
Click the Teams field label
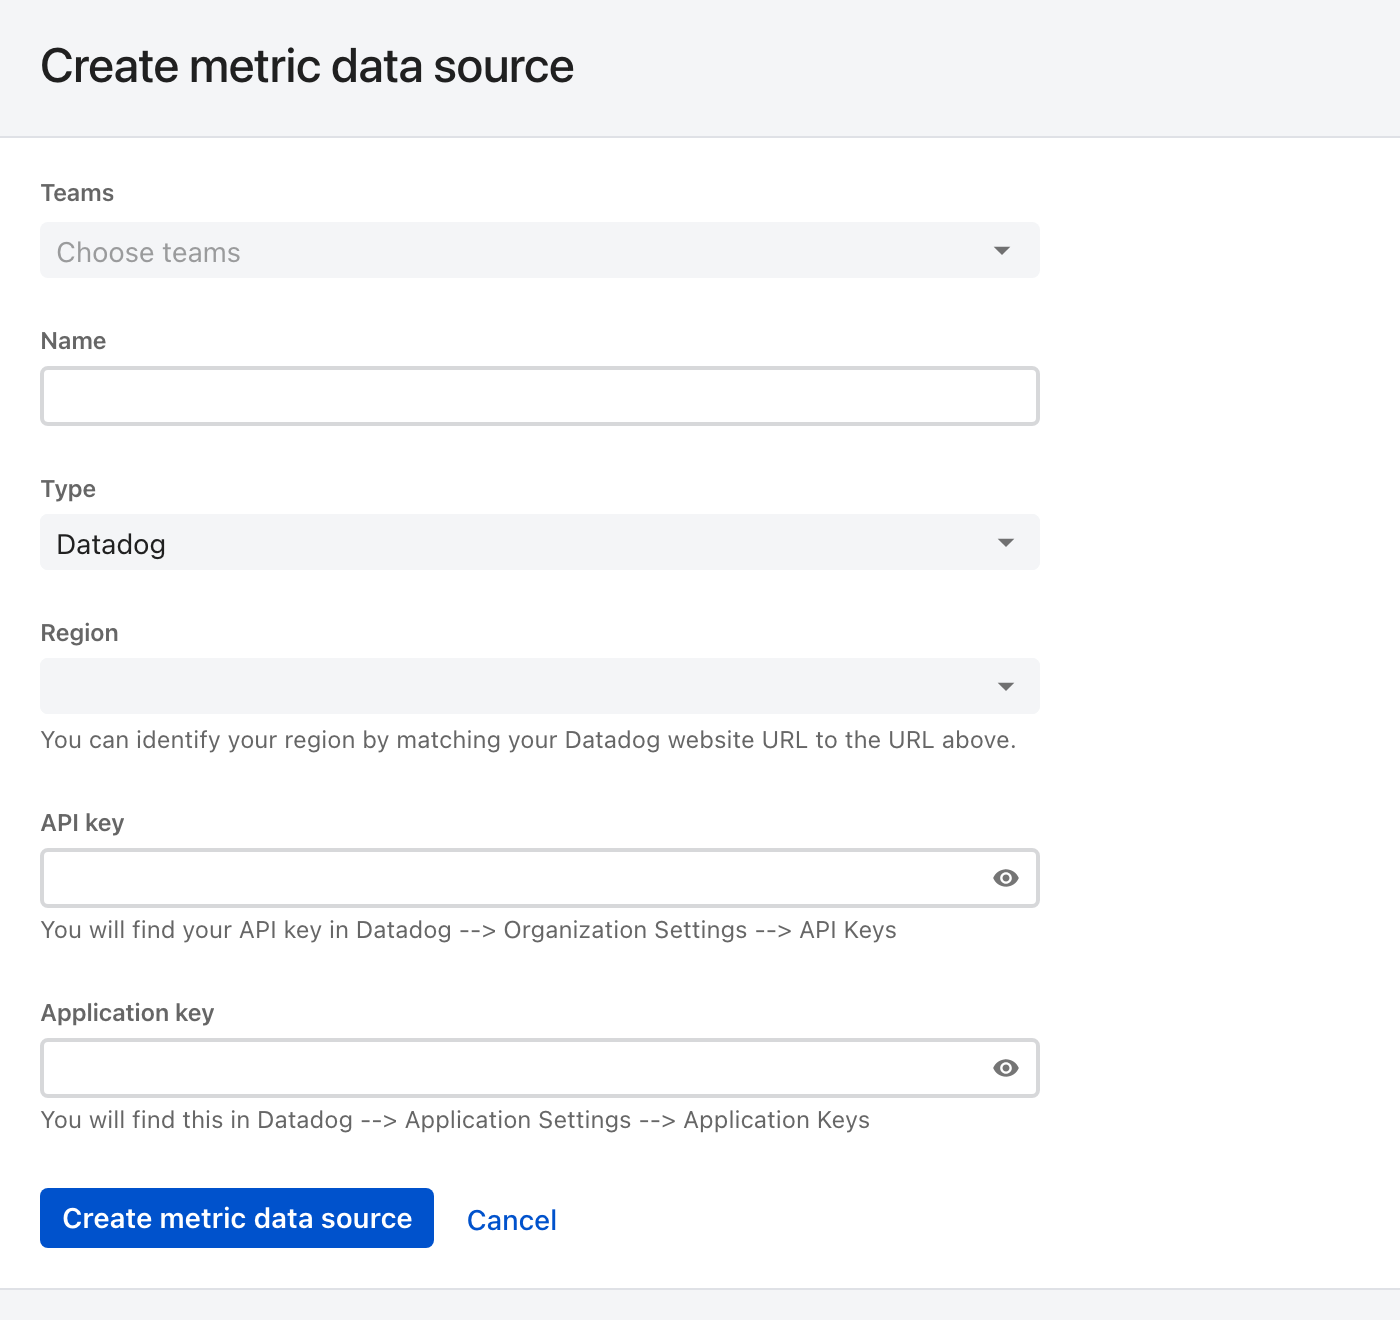tap(77, 193)
